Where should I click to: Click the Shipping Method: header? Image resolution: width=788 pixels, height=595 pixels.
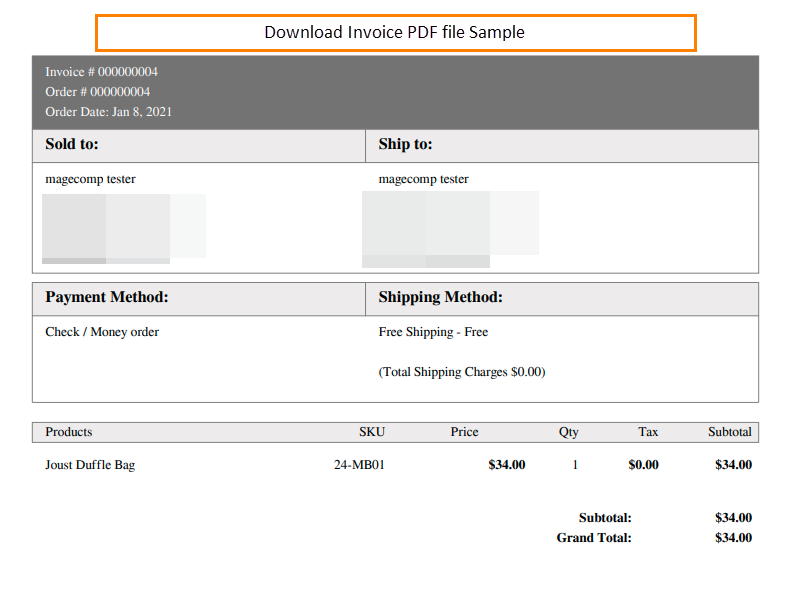click(440, 297)
